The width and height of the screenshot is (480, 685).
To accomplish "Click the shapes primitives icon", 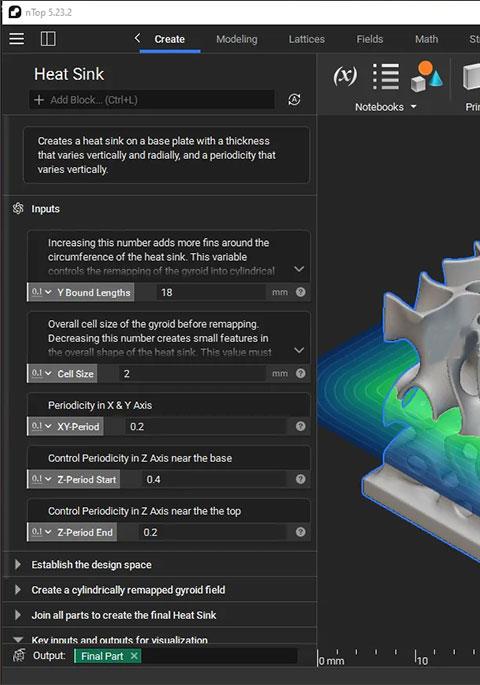I will coord(426,76).
